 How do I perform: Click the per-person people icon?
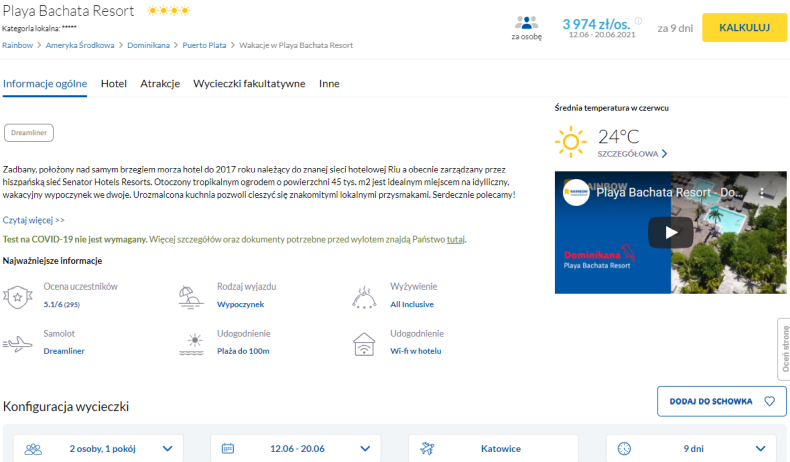[526, 23]
